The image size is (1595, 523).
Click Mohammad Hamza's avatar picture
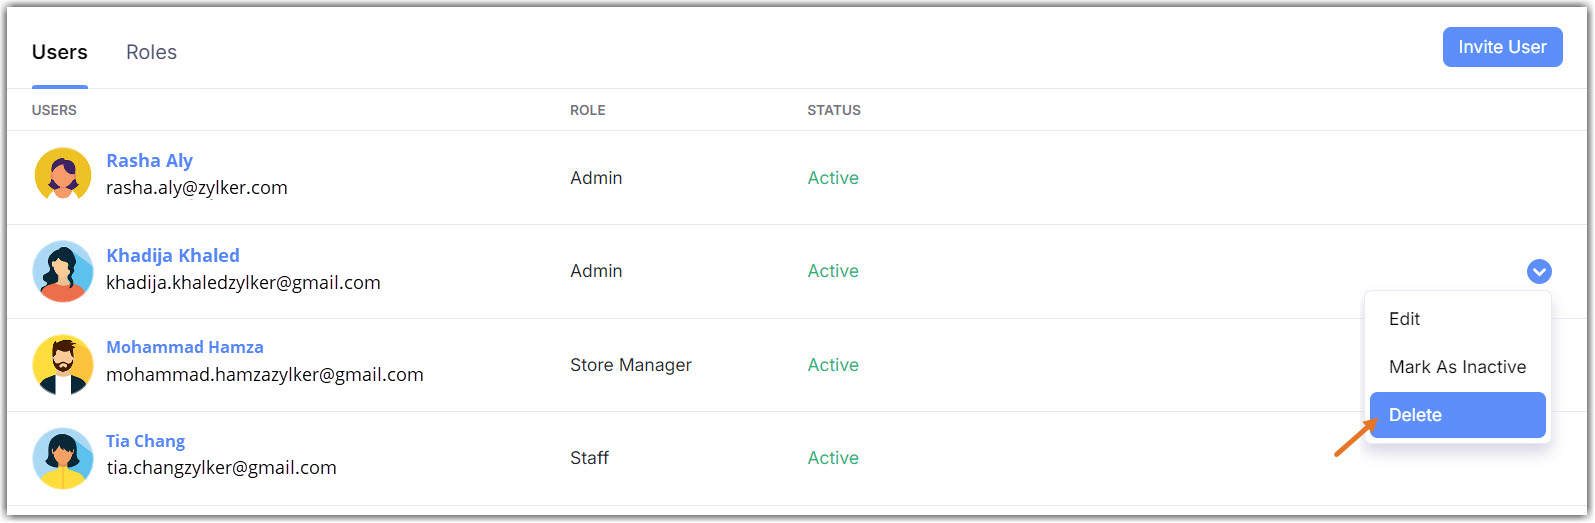(63, 364)
